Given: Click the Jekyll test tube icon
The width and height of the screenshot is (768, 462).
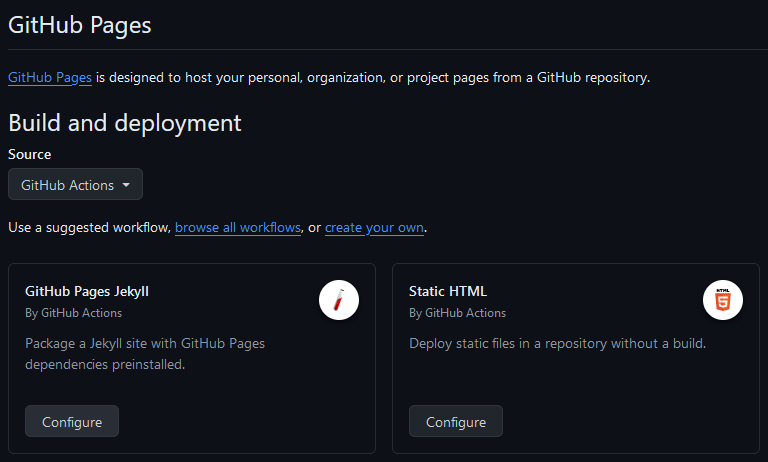Looking at the screenshot, I should click(339, 300).
